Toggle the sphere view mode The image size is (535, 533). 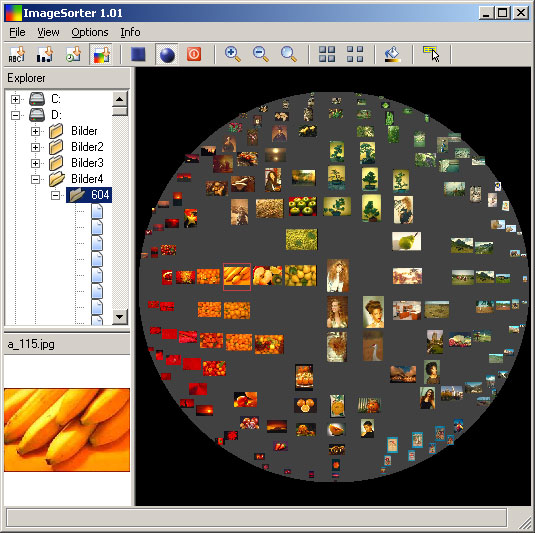tap(167, 54)
